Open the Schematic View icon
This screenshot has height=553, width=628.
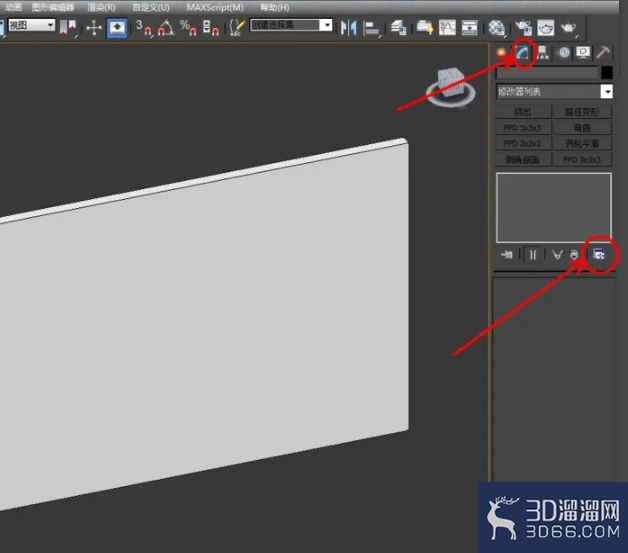tap(469, 28)
